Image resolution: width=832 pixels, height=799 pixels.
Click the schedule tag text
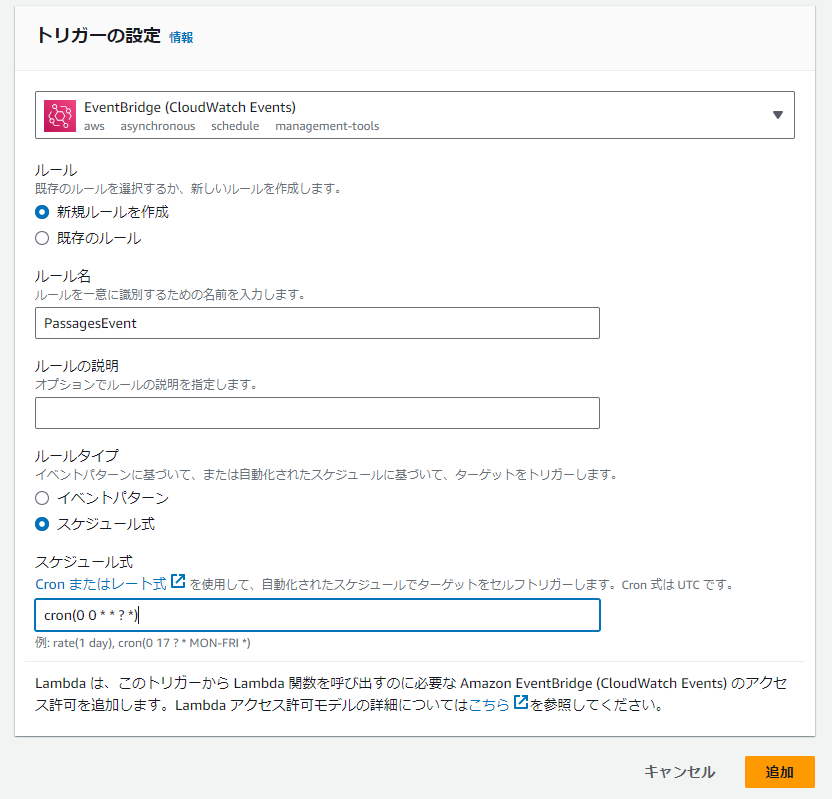235,126
